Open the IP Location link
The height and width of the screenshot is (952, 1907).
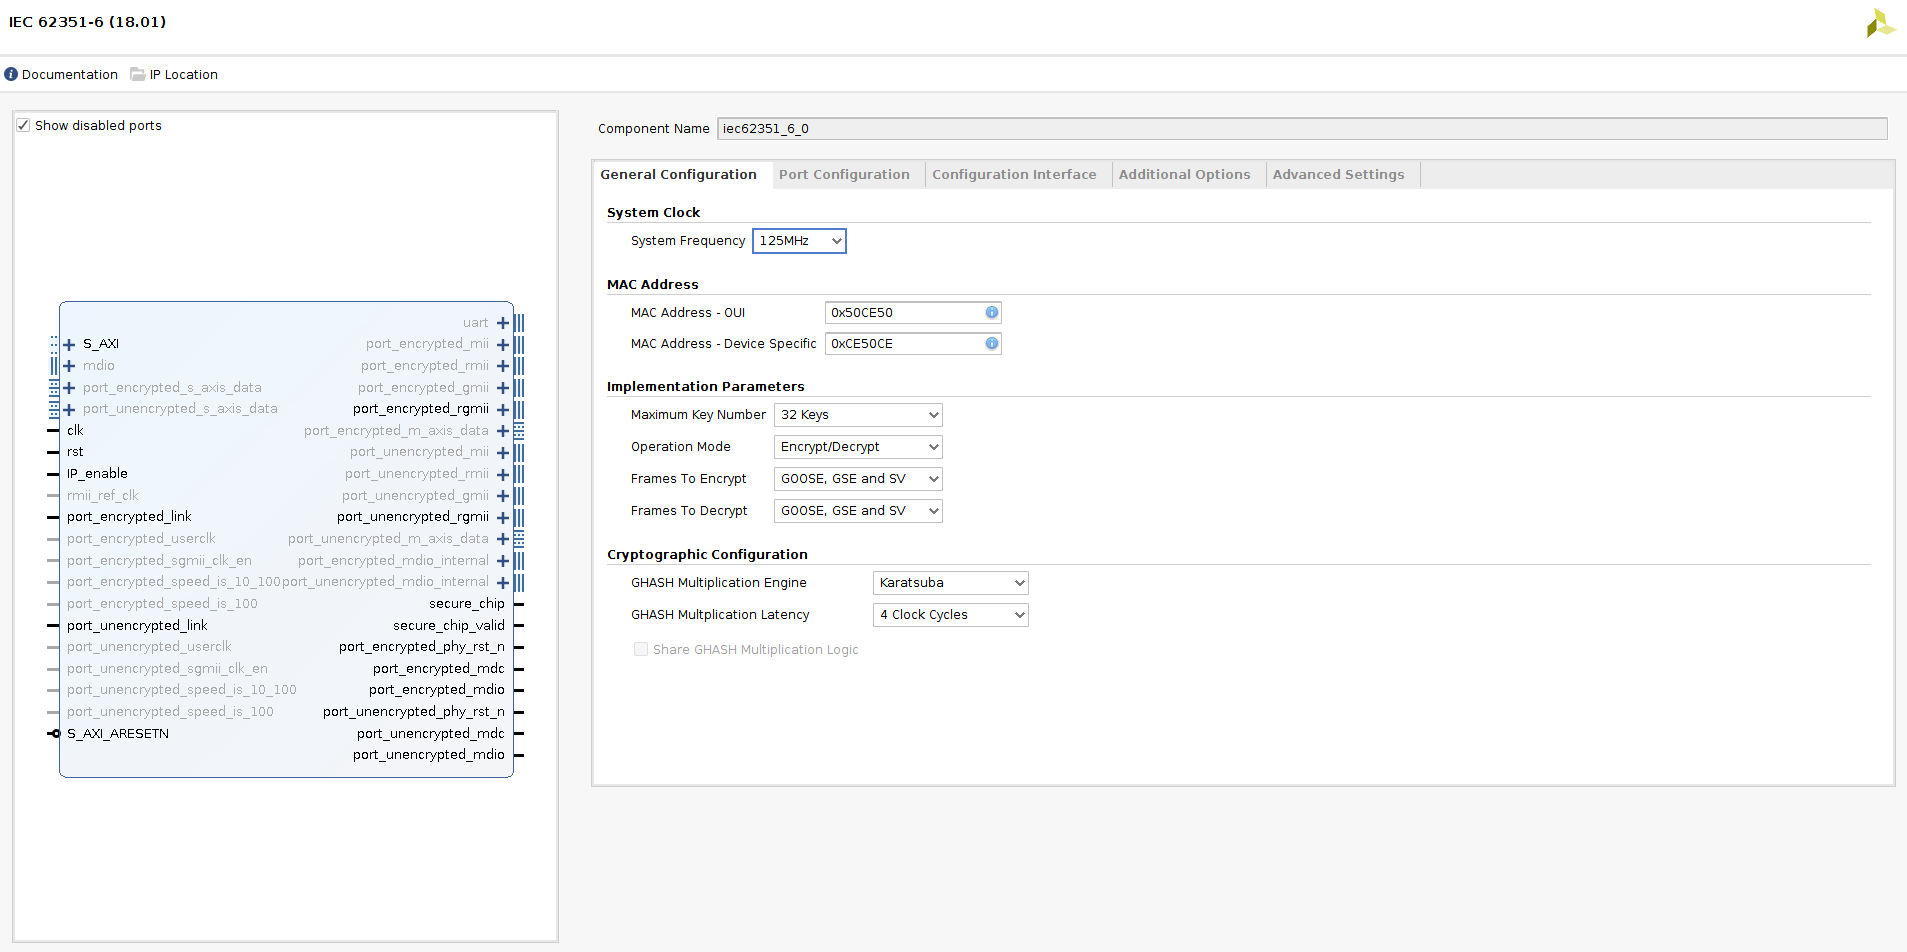[x=183, y=74]
